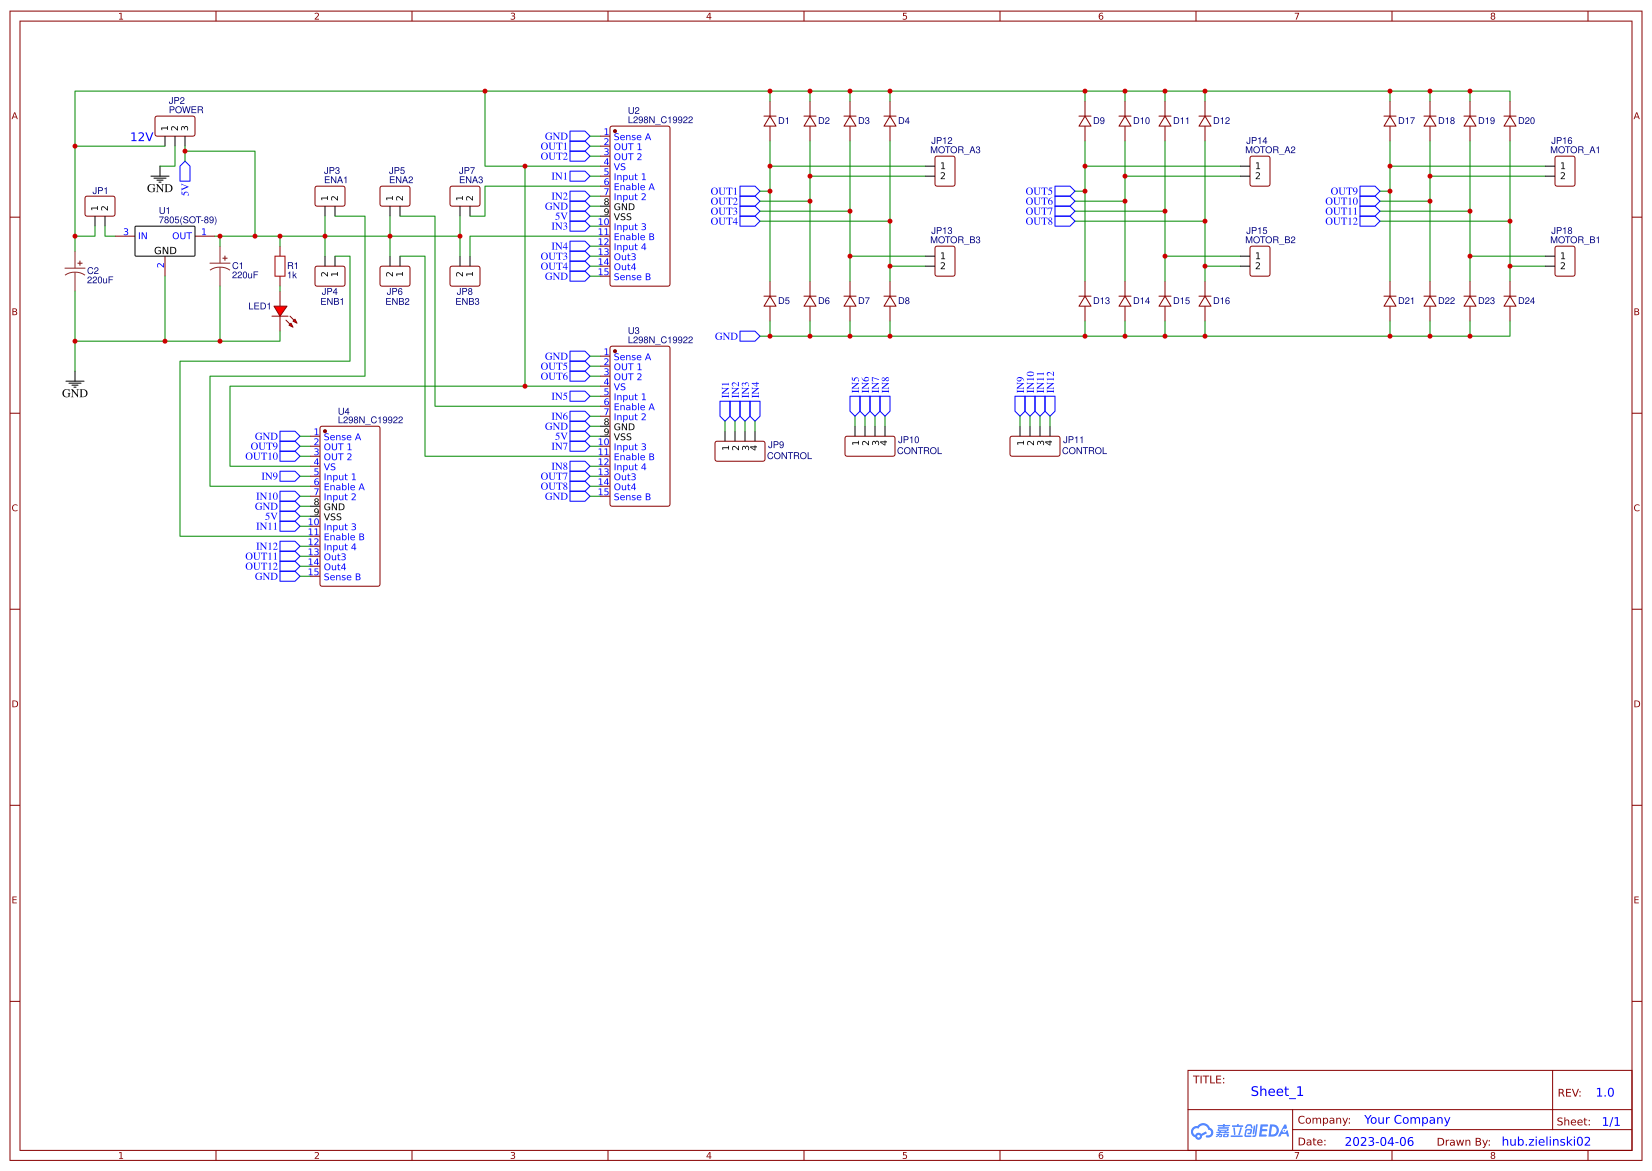Viewport: 1652px width, 1171px height.
Task: Select the U2 L298N_C19922 driver chip
Action: (639, 205)
